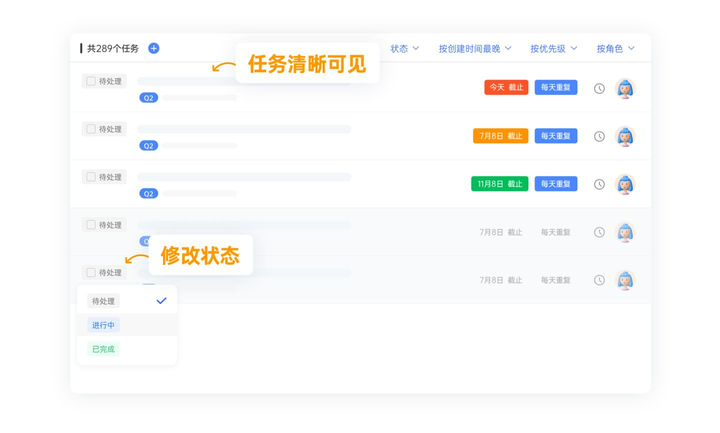
Task: Click clock icon in the 今天 截止 row
Action: click(599, 88)
